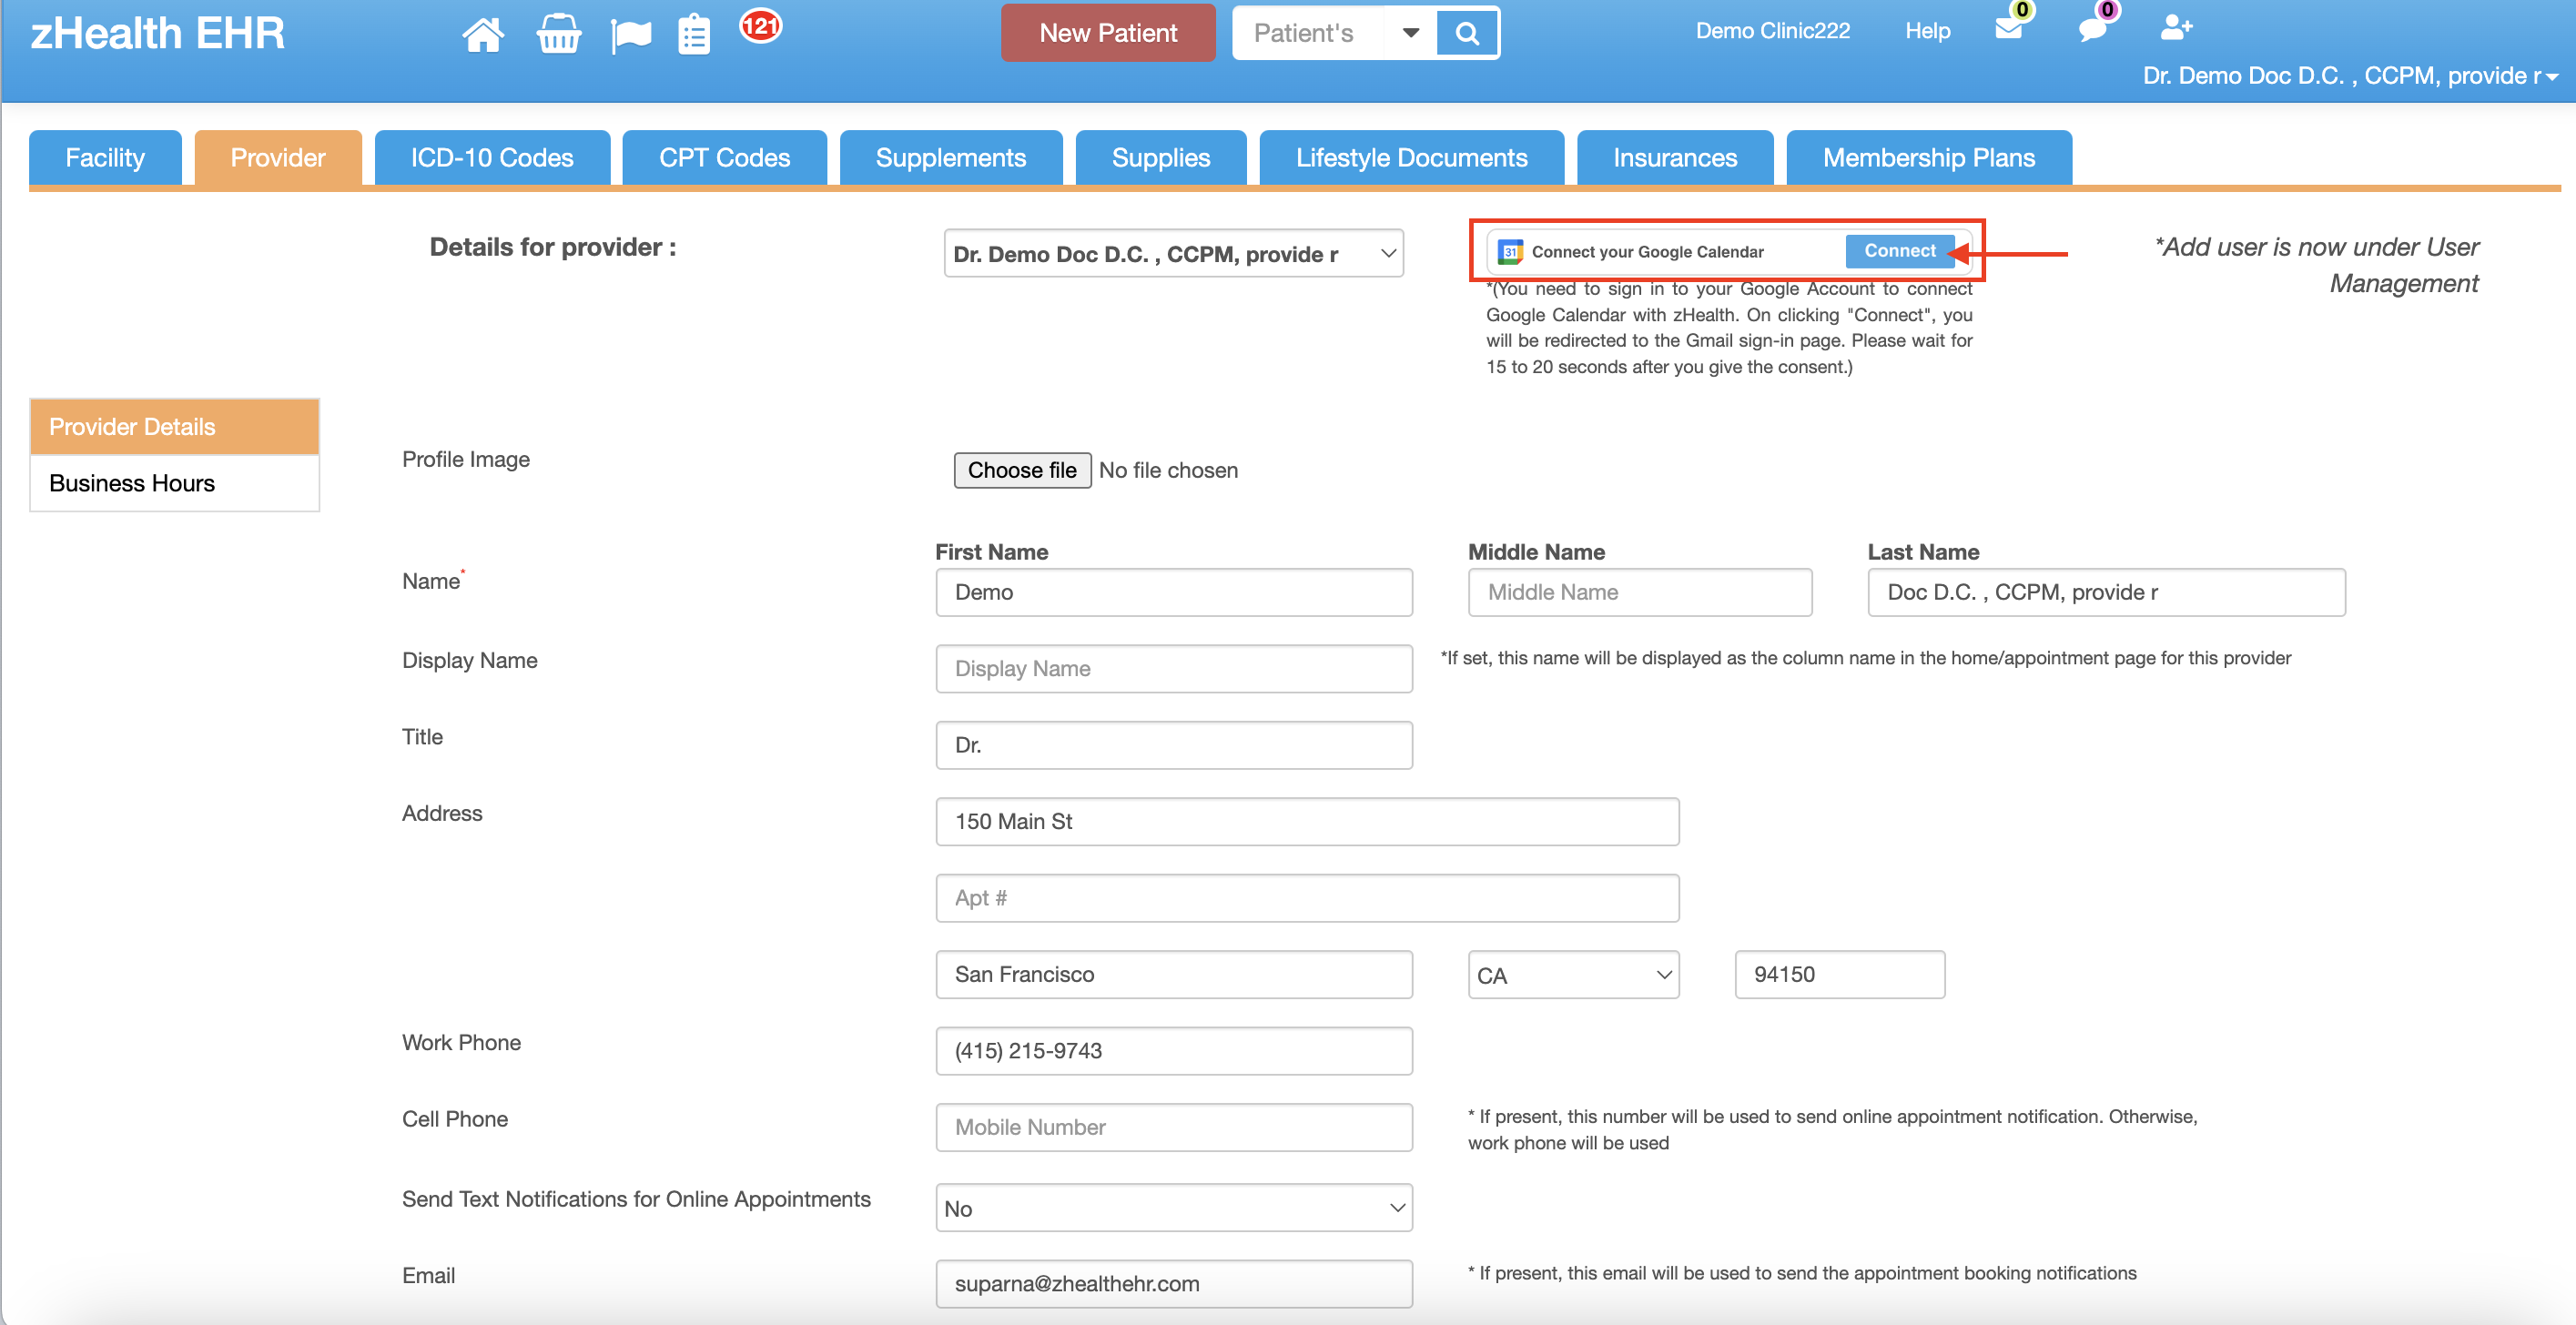Create a New Patient
Image resolution: width=2576 pixels, height=1325 pixels.
[x=1108, y=33]
